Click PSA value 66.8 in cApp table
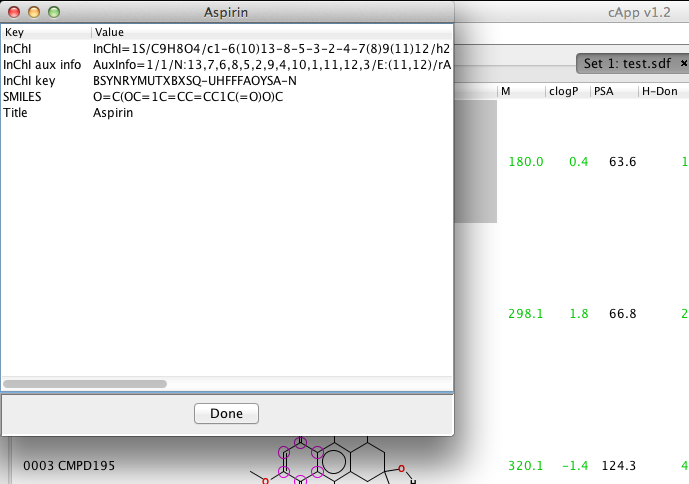 click(623, 314)
